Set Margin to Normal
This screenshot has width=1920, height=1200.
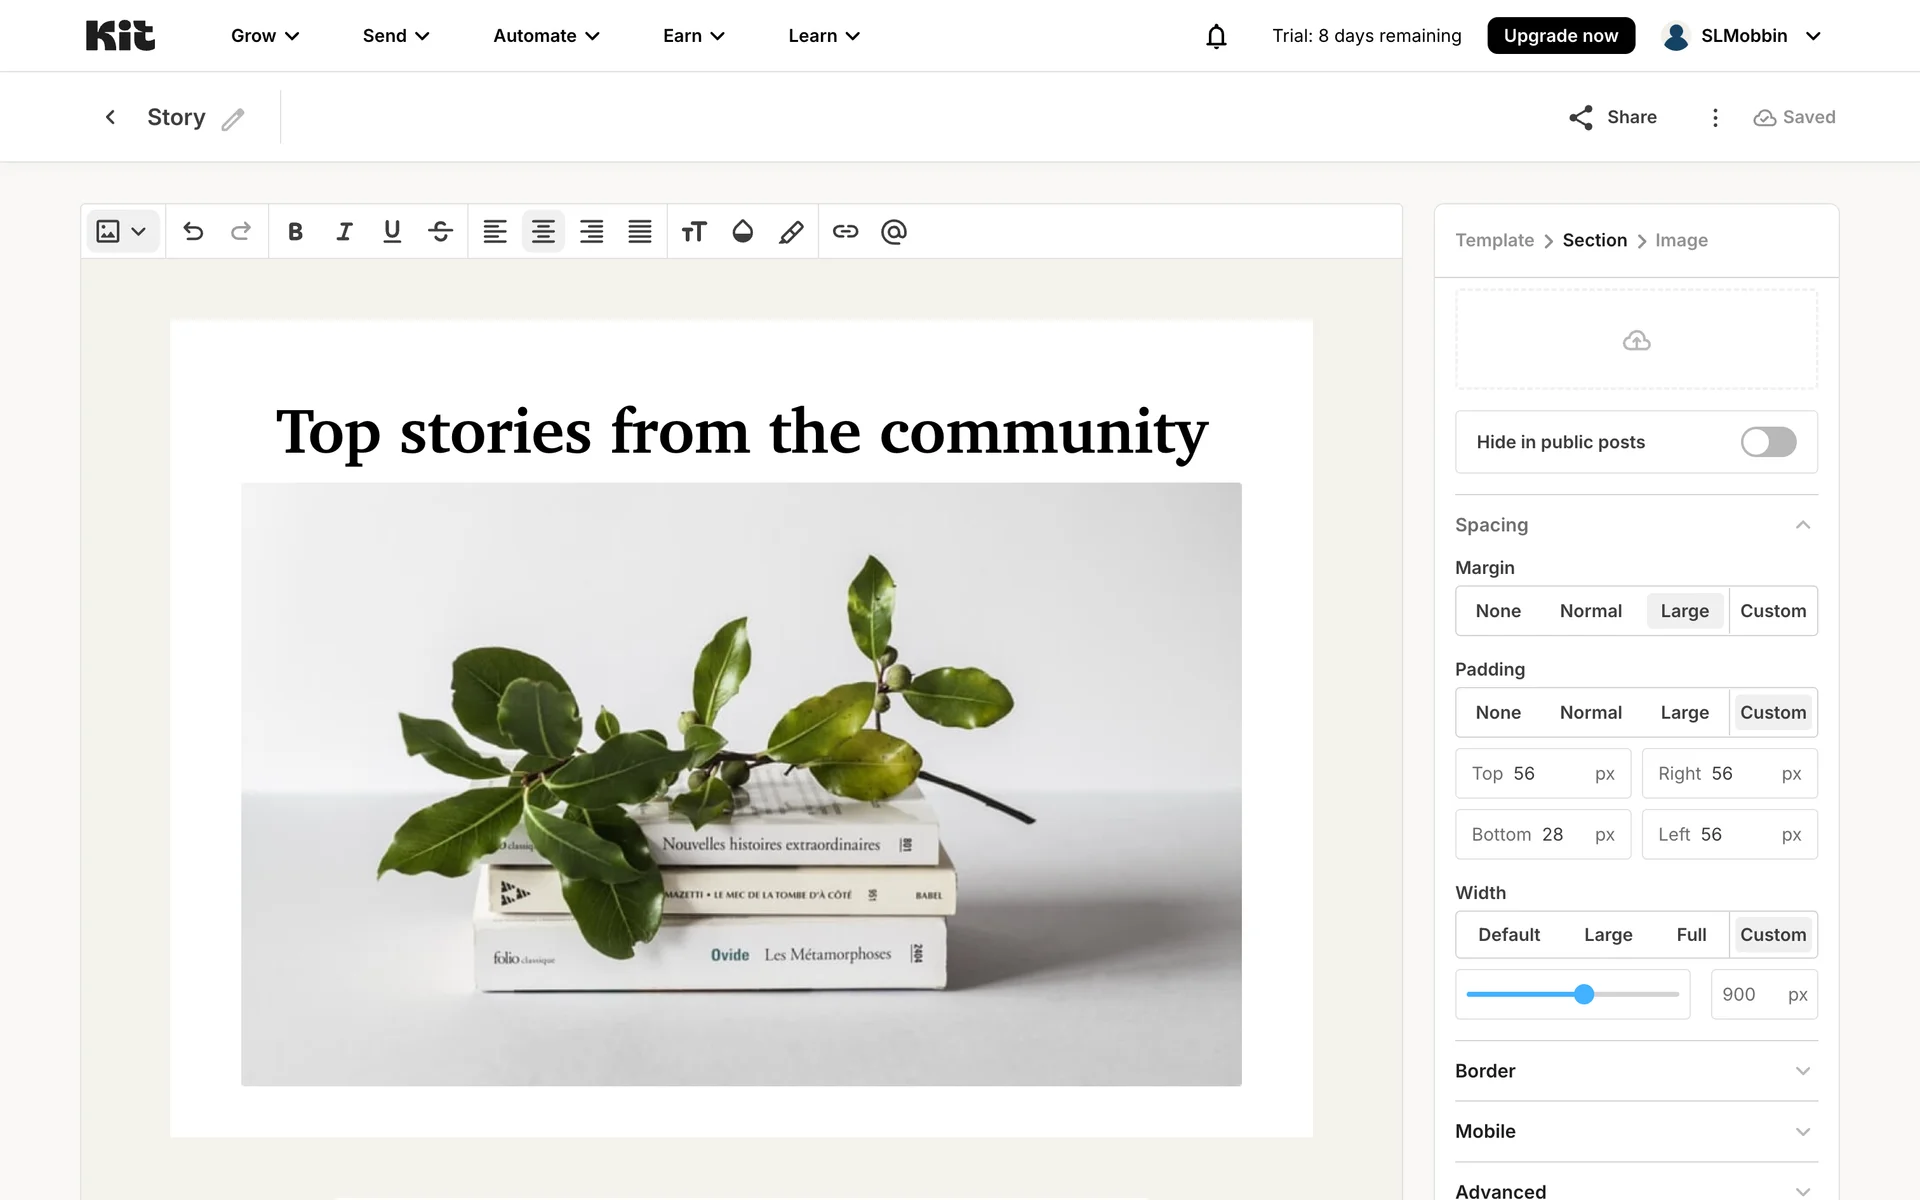tap(1590, 611)
